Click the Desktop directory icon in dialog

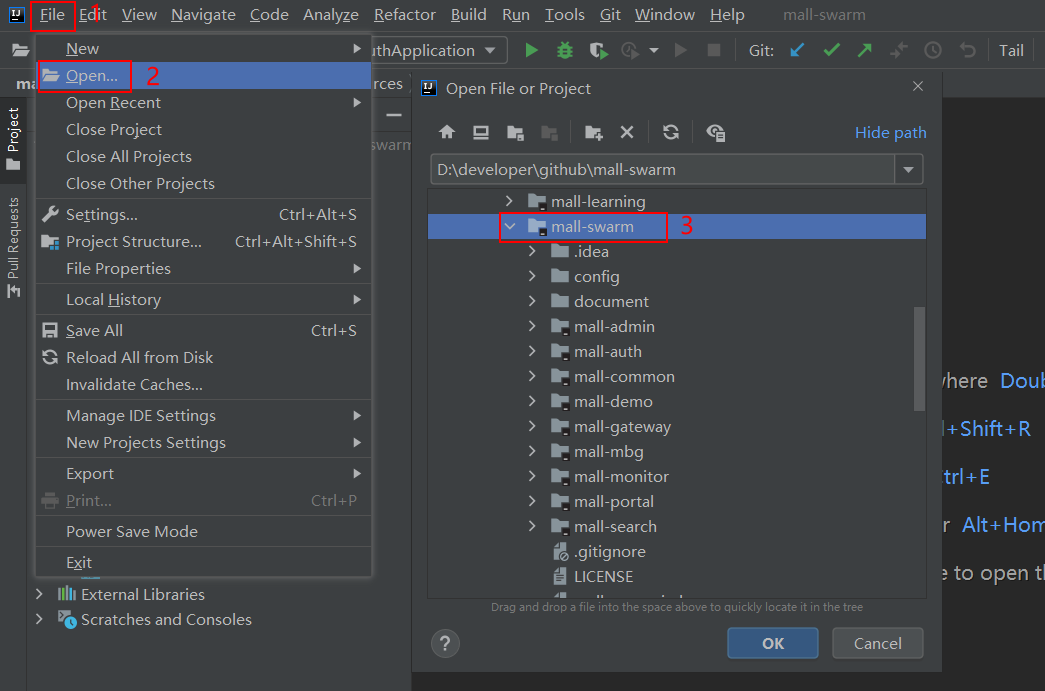click(x=481, y=132)
